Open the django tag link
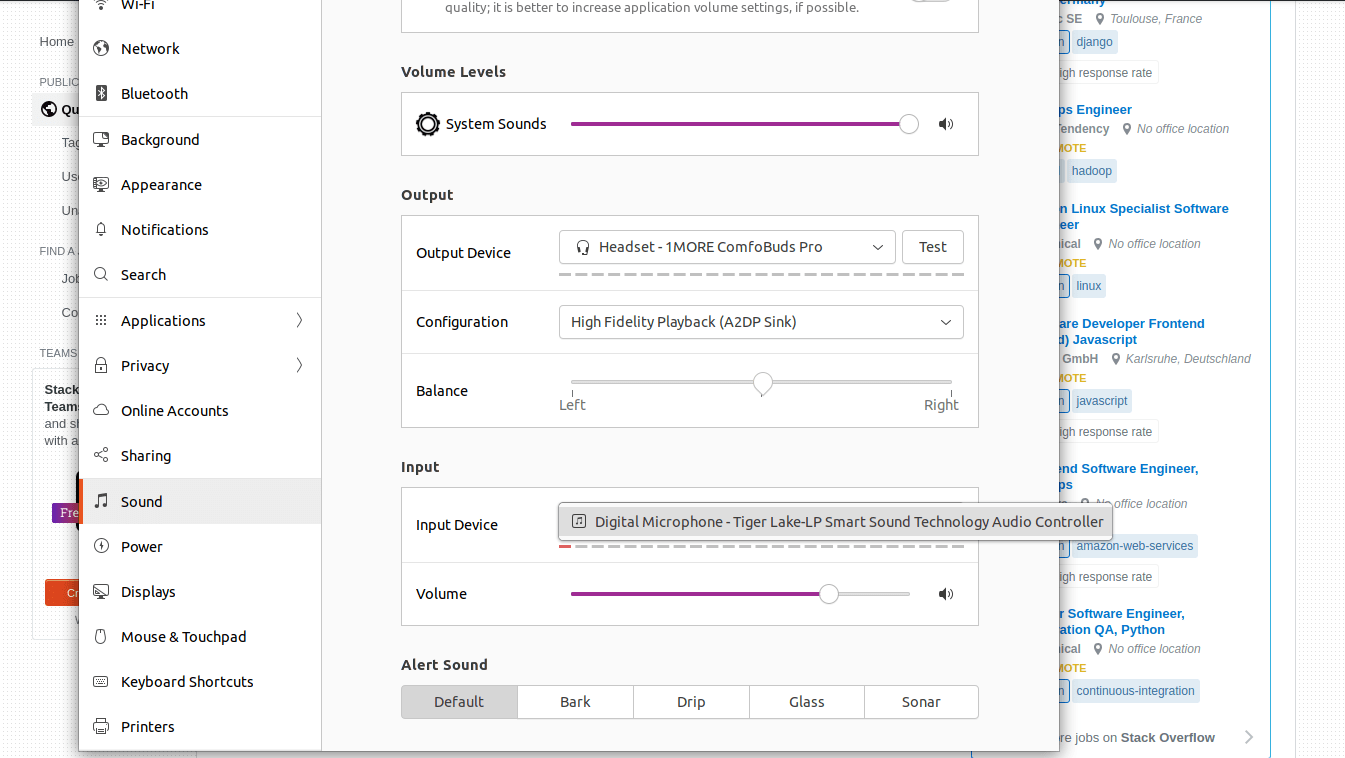Image resolution: width=1345 pixels, height=758 pixels. coord(1094,42)
